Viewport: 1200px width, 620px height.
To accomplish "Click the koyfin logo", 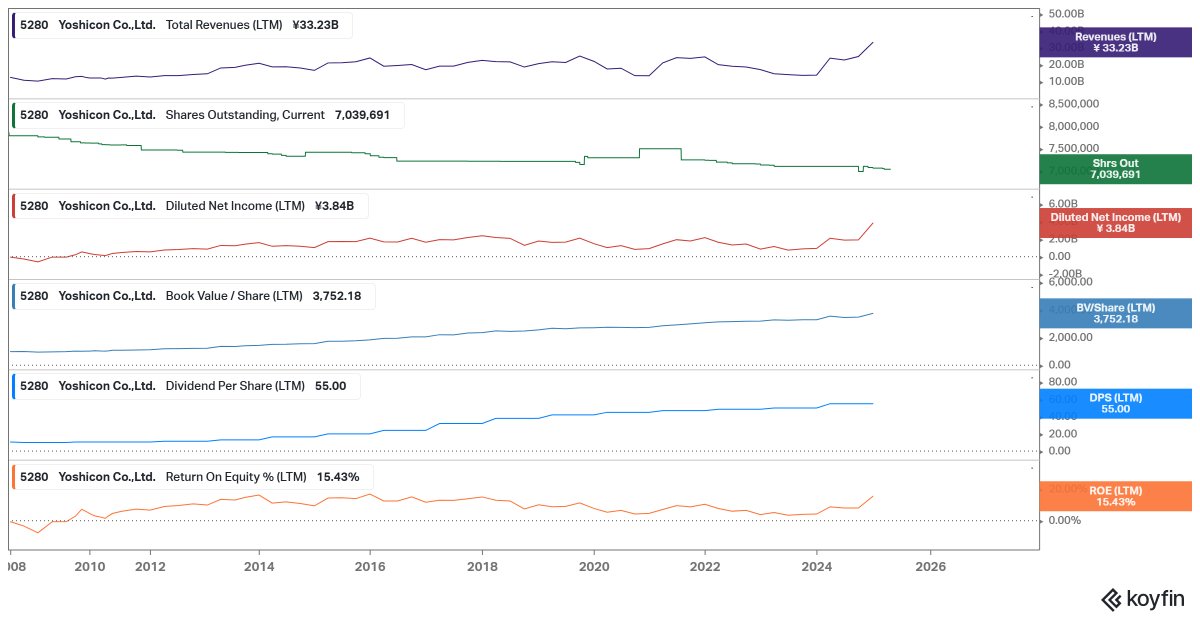I will (x=1142, y=599).
